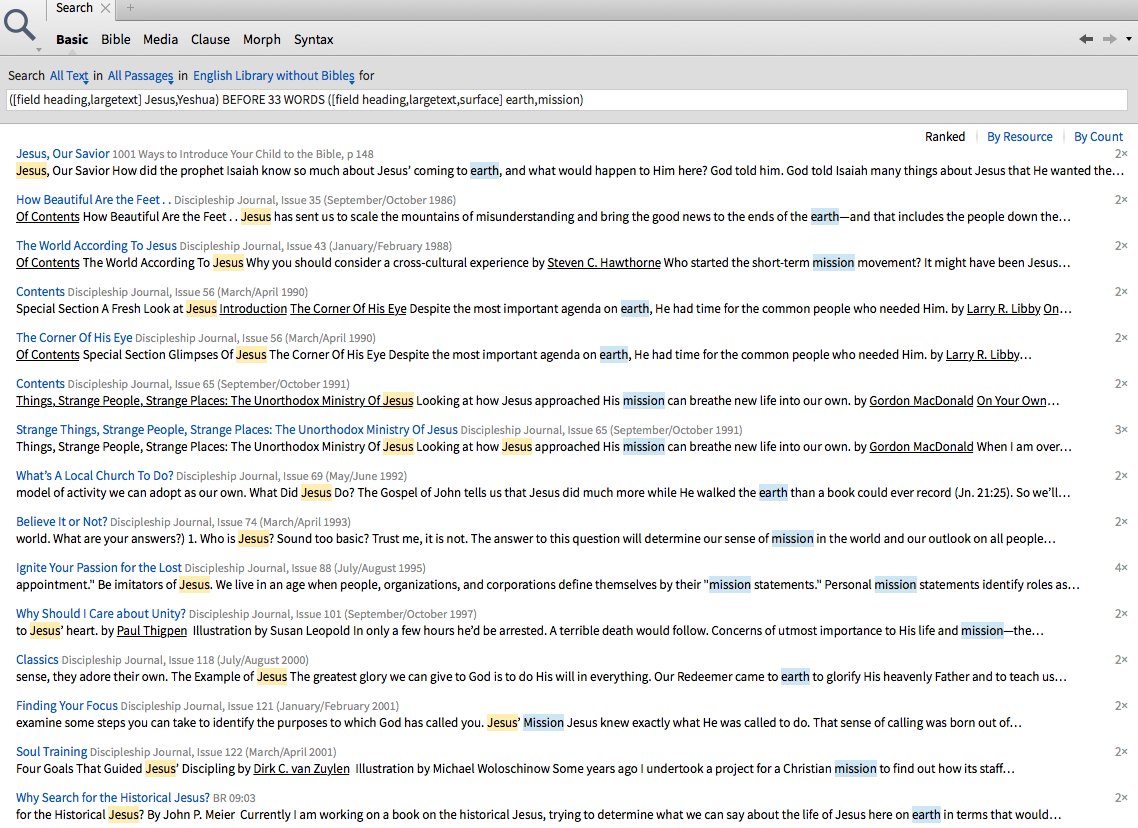Click Of Contents link under How Beautiful result
Viewport: 1138px width, 828px height.
click(x=48, y=217)
